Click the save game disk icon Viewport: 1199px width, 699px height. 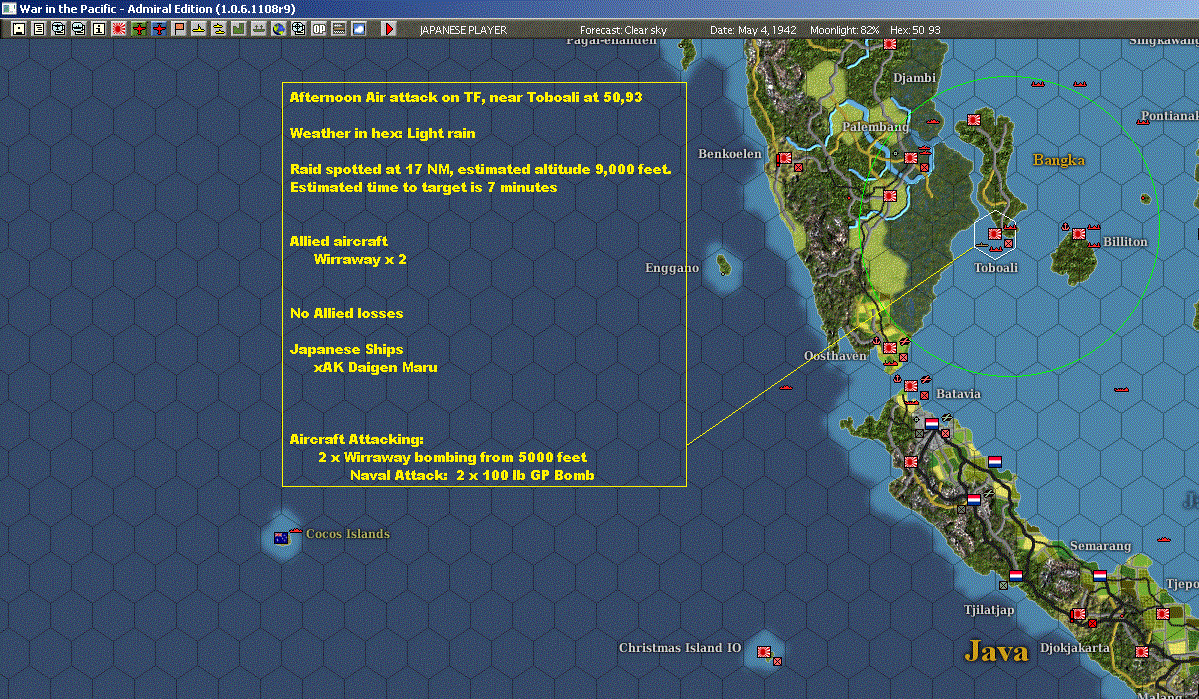click(x=19, y=29)
